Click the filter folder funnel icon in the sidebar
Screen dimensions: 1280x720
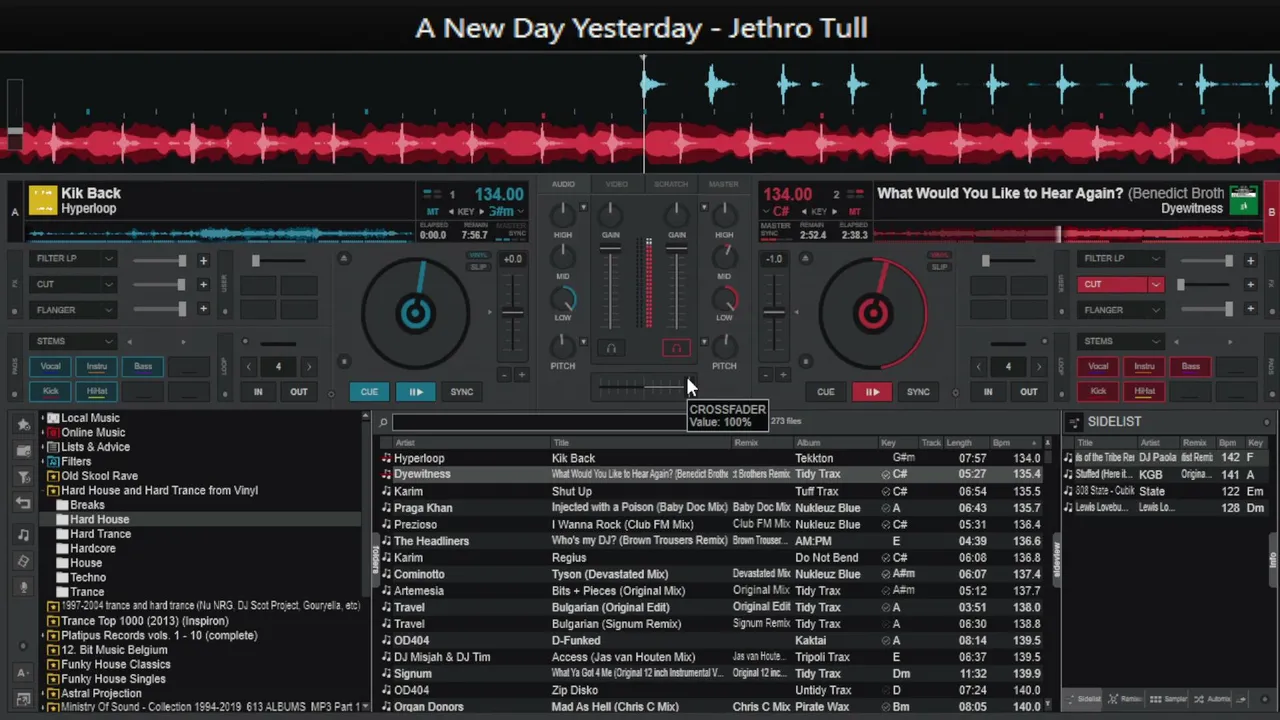pyautogui.click(x=24, y=477)
